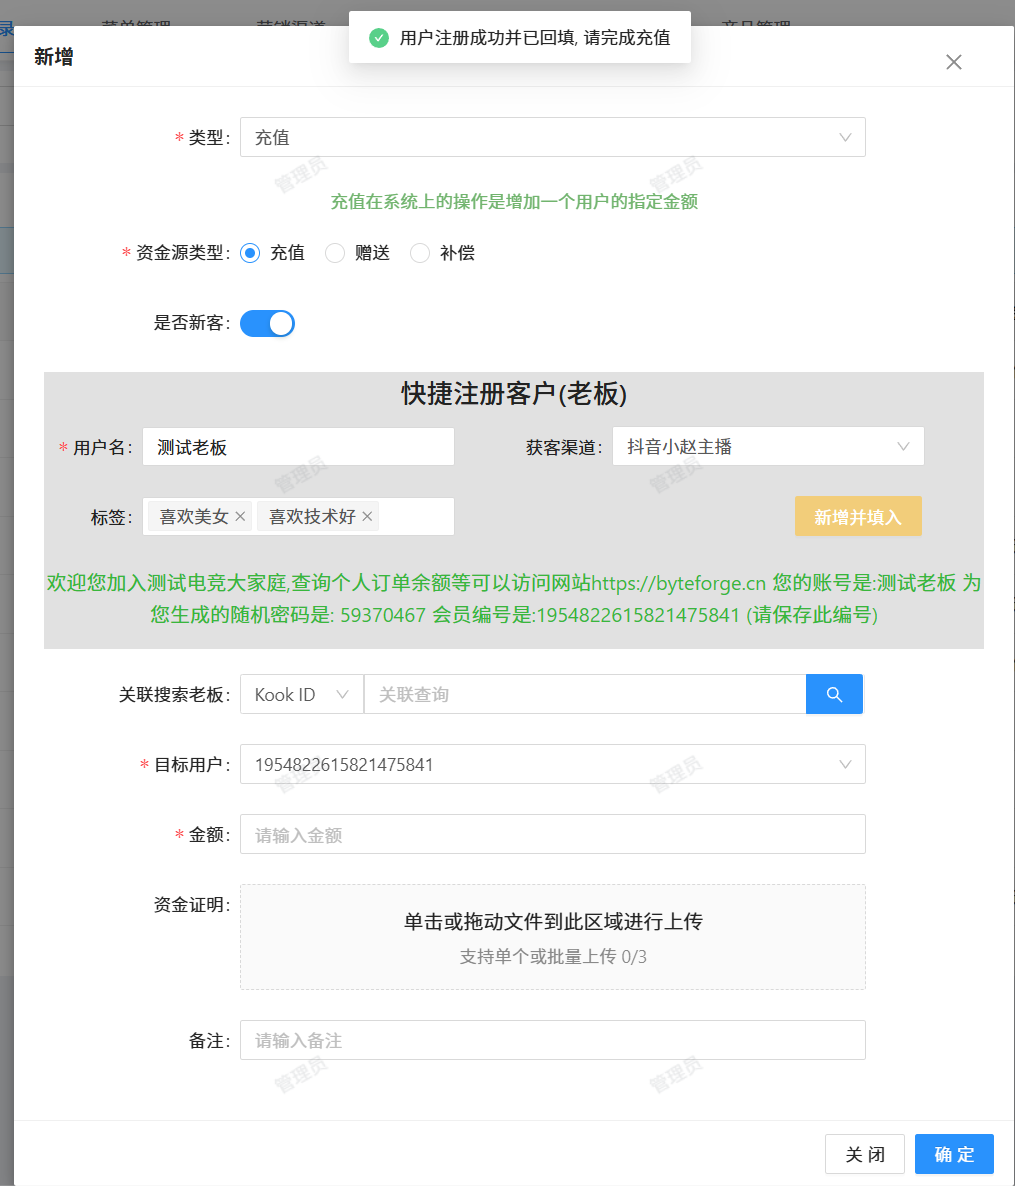Click the 备注 input field
The width and height of the screenshot is (1015, 1186).
click(553, 1040)
